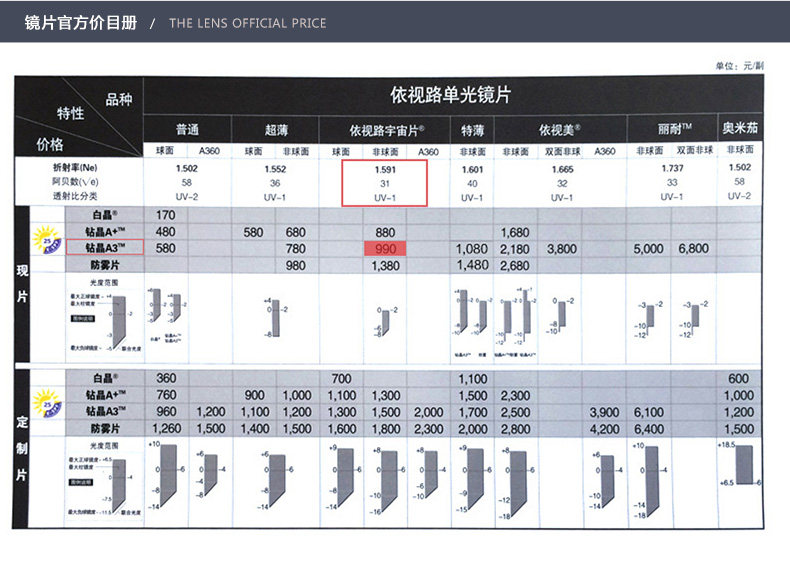
Task: Click the refractive index value 1.601
Action: tap(472, 170)
